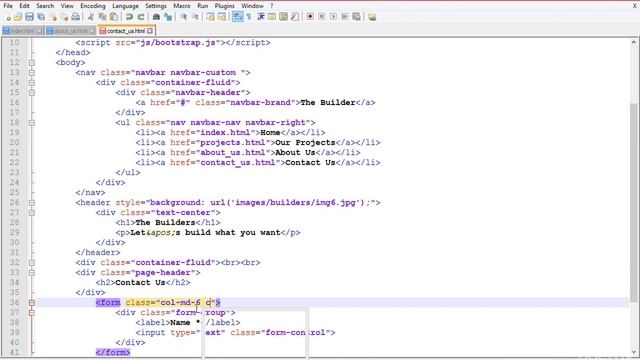Viewport: 640px width, 360px height.
Task: Toggle synchronized vertical scrolling
Action: [x=210, y=17]
